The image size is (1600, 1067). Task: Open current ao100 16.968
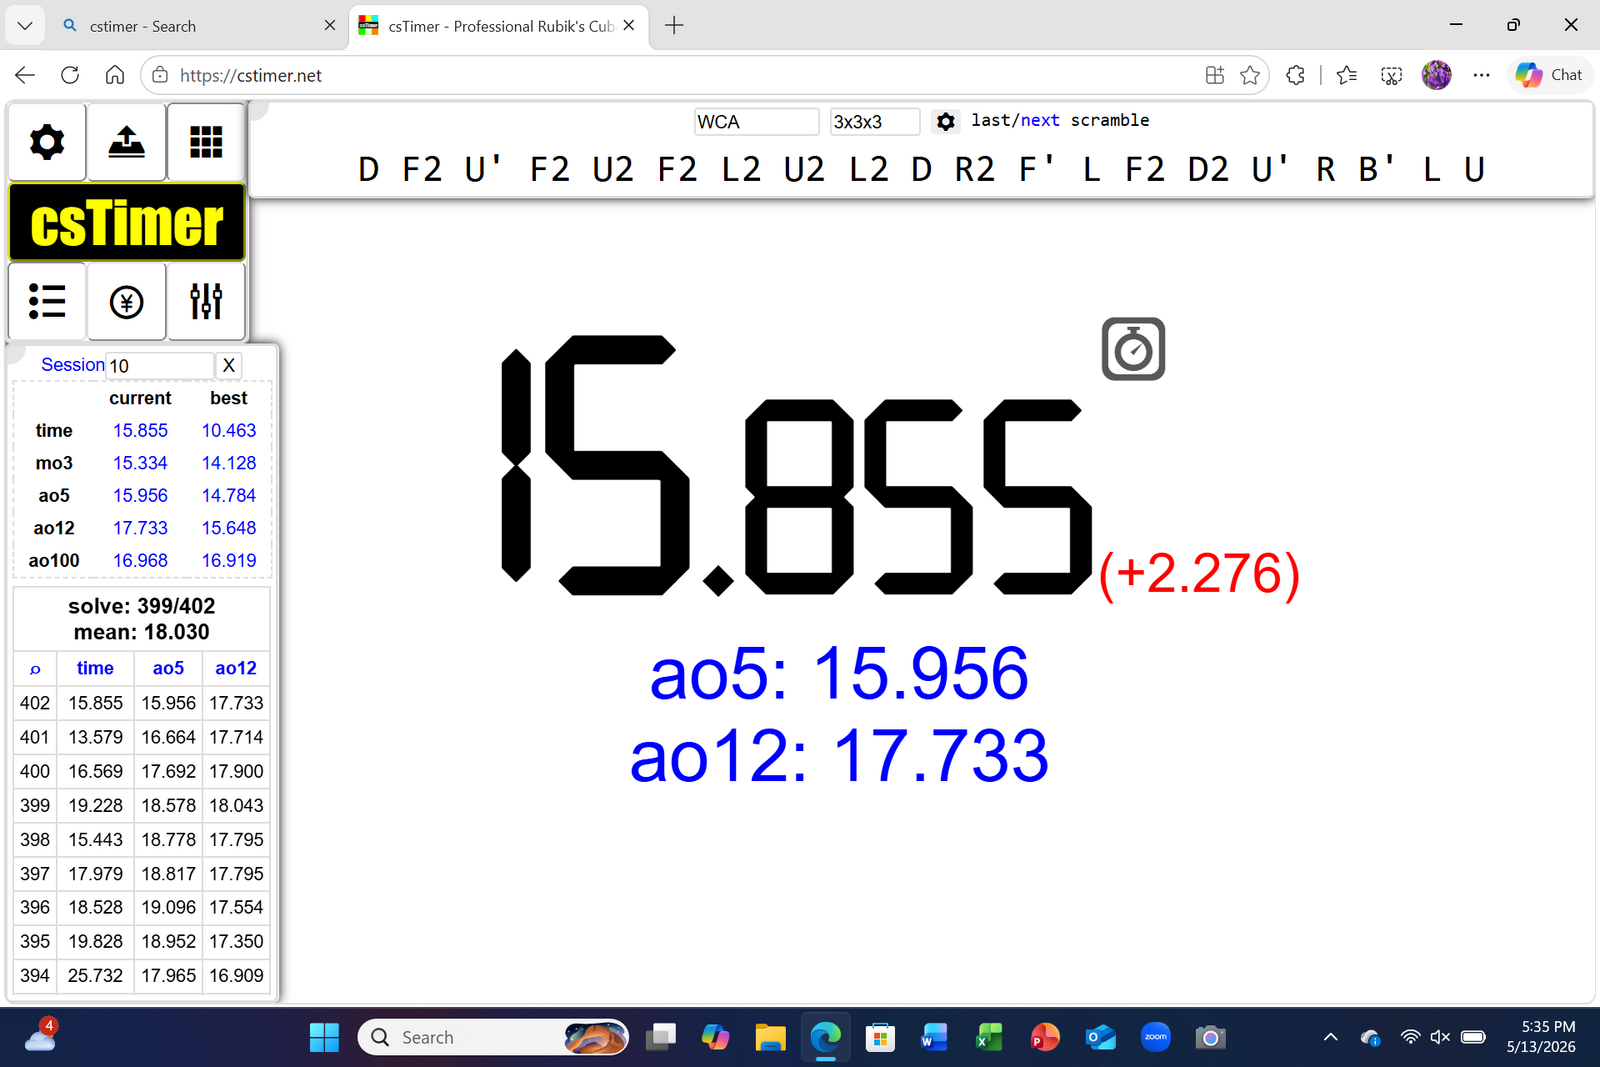(140, 561)
